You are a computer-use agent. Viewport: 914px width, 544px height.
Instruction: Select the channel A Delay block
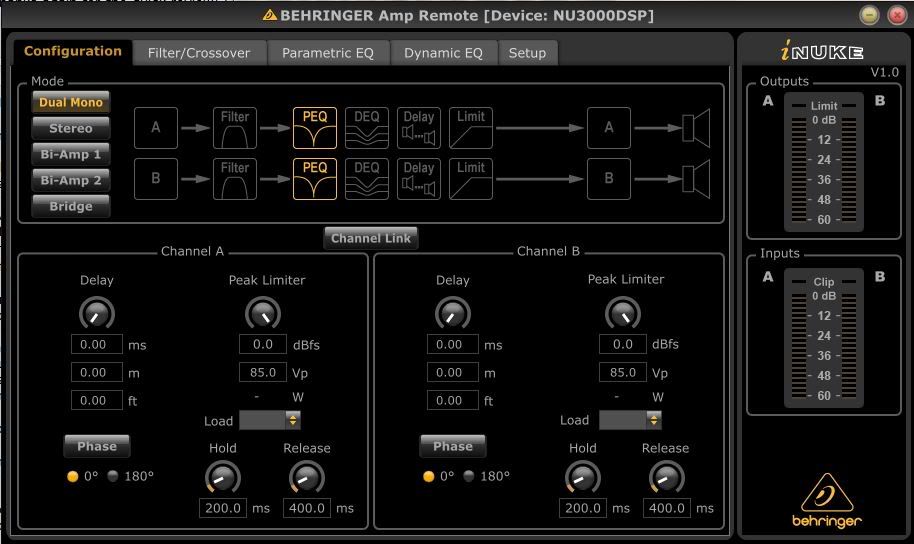click(419, 128)
